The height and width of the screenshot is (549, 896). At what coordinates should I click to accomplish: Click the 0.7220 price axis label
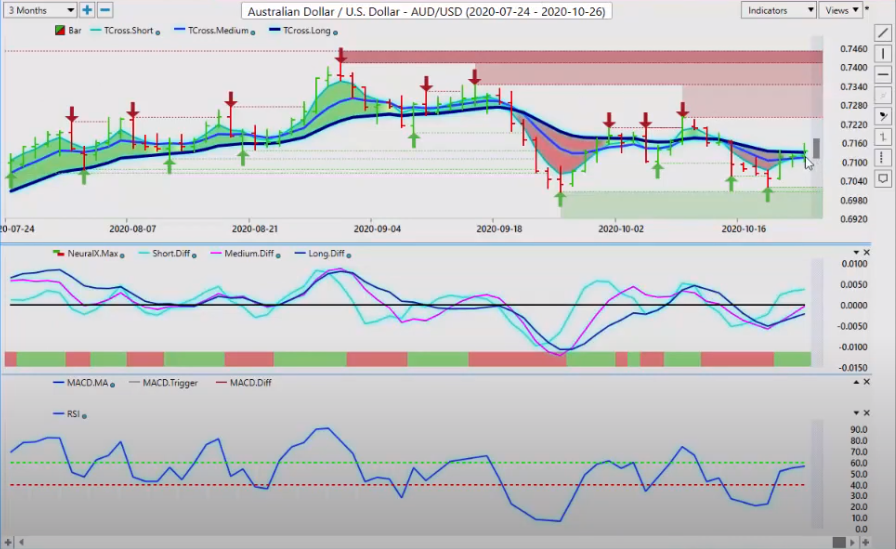(x=854, y=125)
